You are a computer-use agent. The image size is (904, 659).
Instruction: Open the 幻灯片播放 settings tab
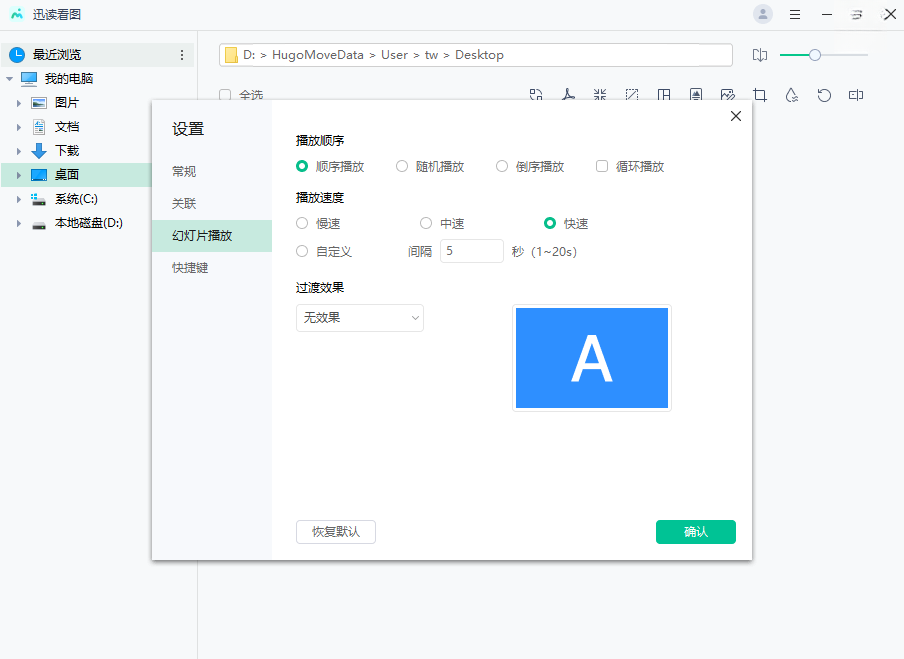tap(212, 236)
